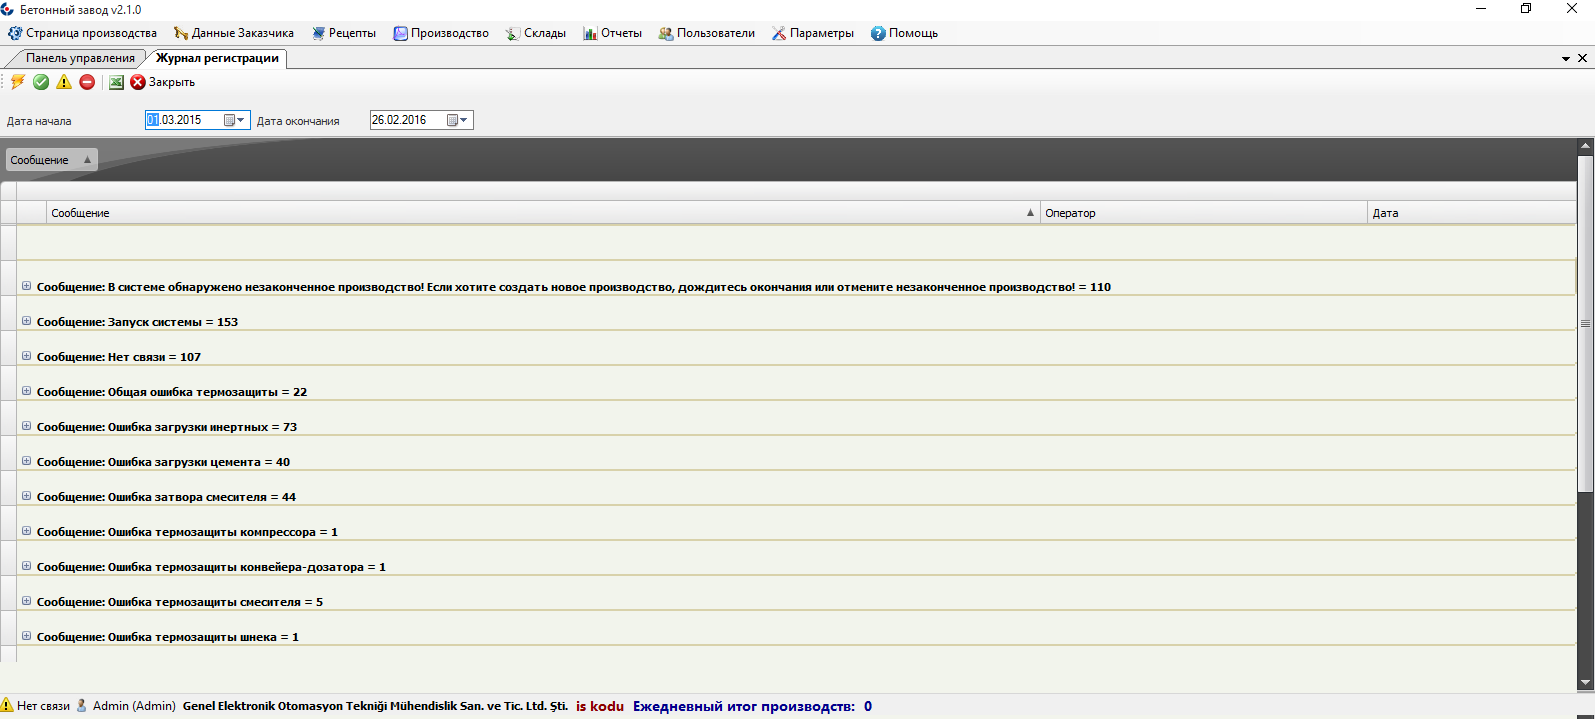The width and height of the screenshot is (1595, 719).
Task: Export the log with the Excel icon
Action: coord(116,82)
